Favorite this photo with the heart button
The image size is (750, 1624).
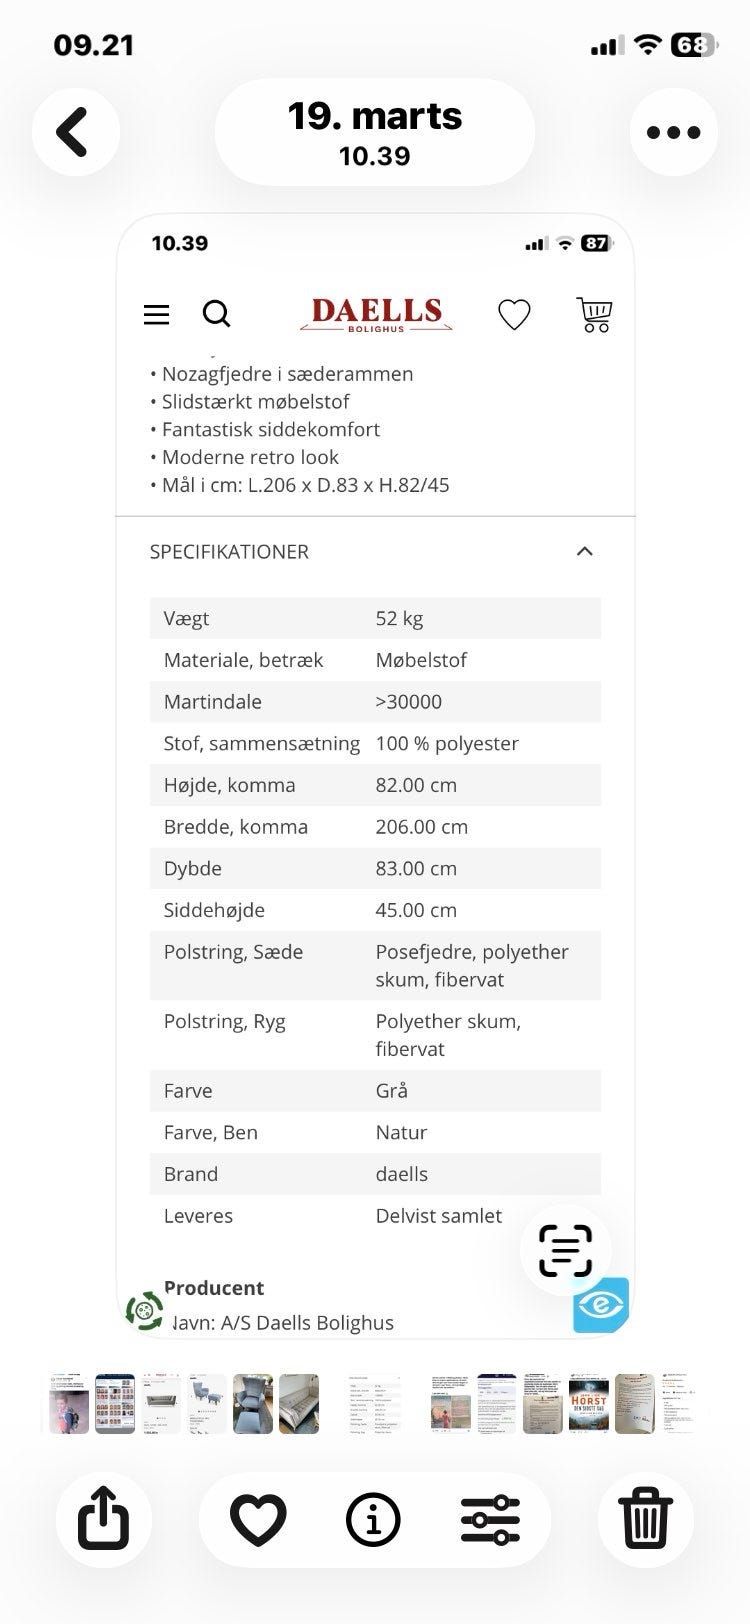(258, 1519)
